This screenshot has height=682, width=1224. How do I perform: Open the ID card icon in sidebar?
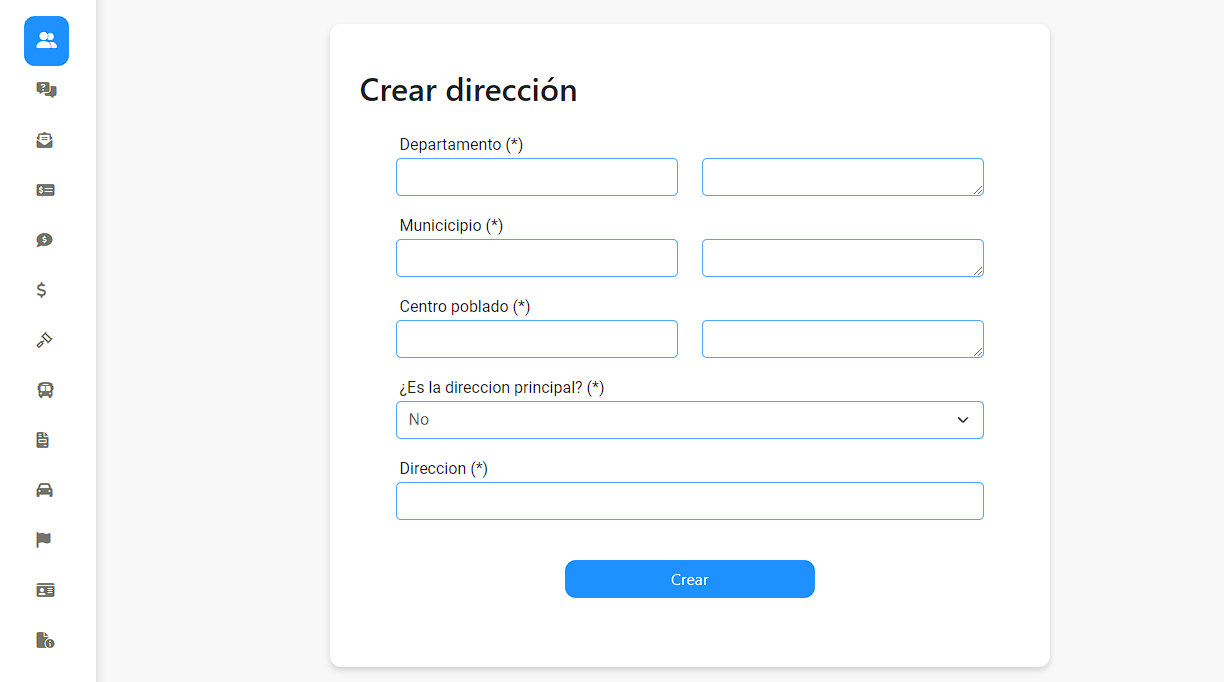[45, 590]
